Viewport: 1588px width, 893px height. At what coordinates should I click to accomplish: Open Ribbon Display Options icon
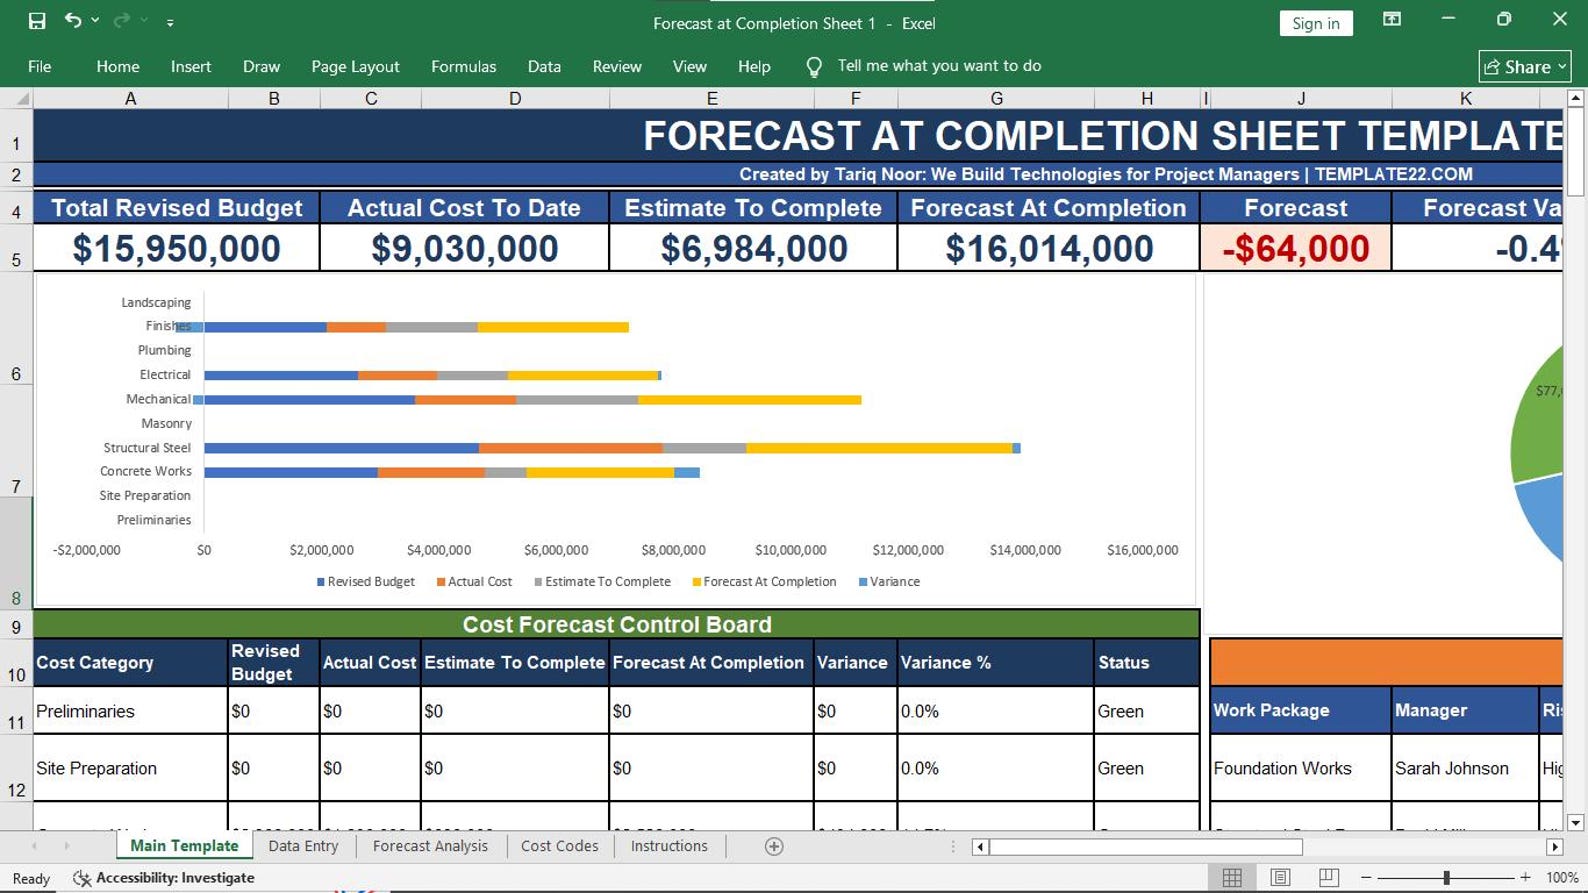click(x=1391, y=19)
